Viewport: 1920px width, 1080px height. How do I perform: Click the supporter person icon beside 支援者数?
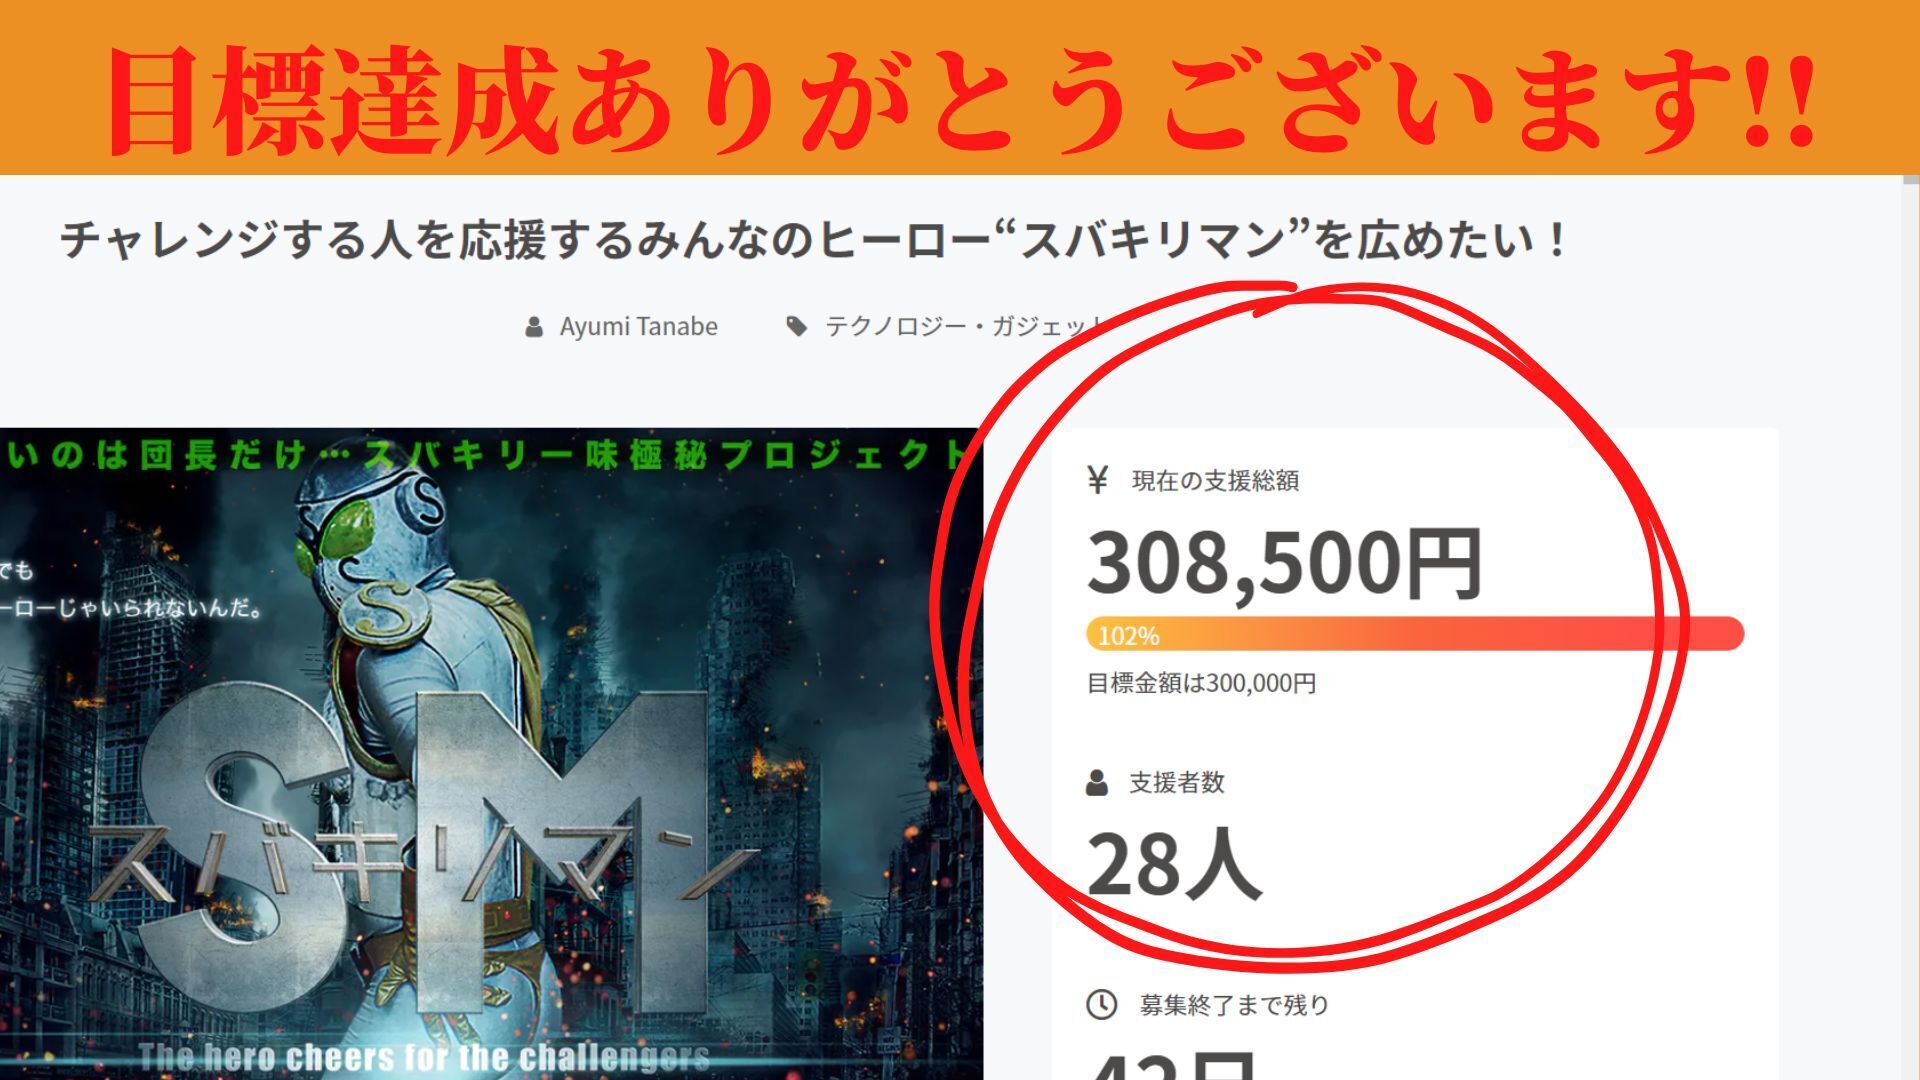click(1097, 783)
